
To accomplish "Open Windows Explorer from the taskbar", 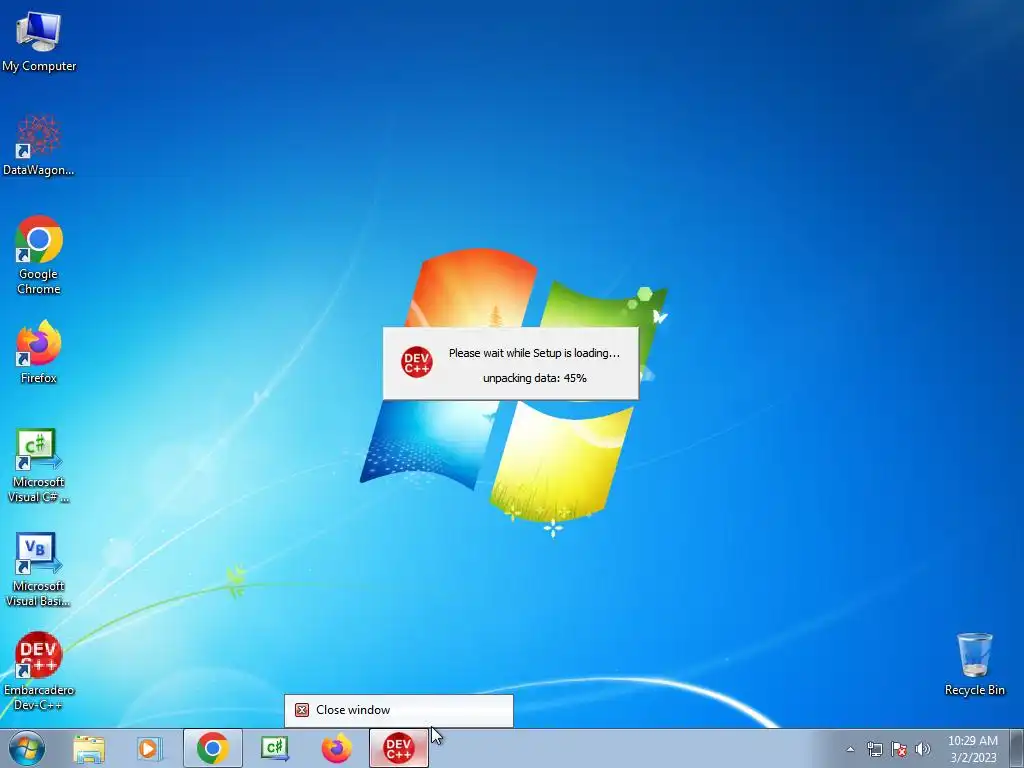I will pyautogui.click(x=89, y=748).
